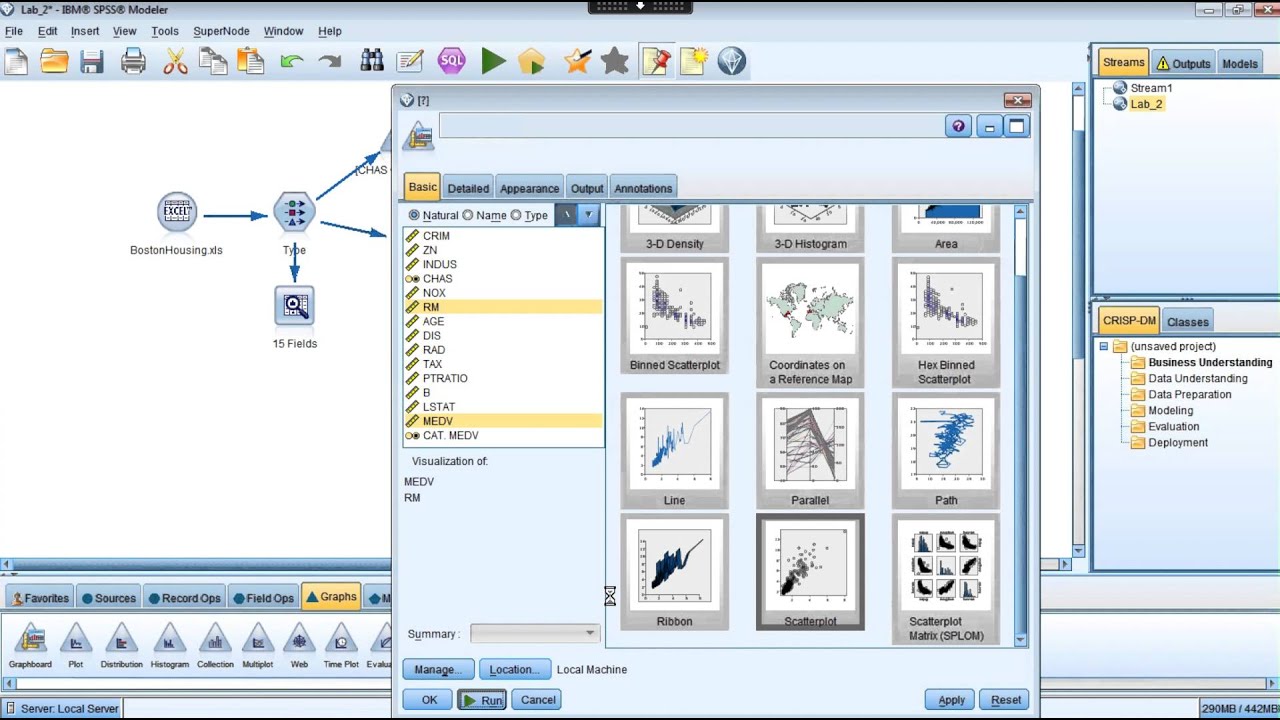Open the Field Ops palette tab

(x=263, y=598)
